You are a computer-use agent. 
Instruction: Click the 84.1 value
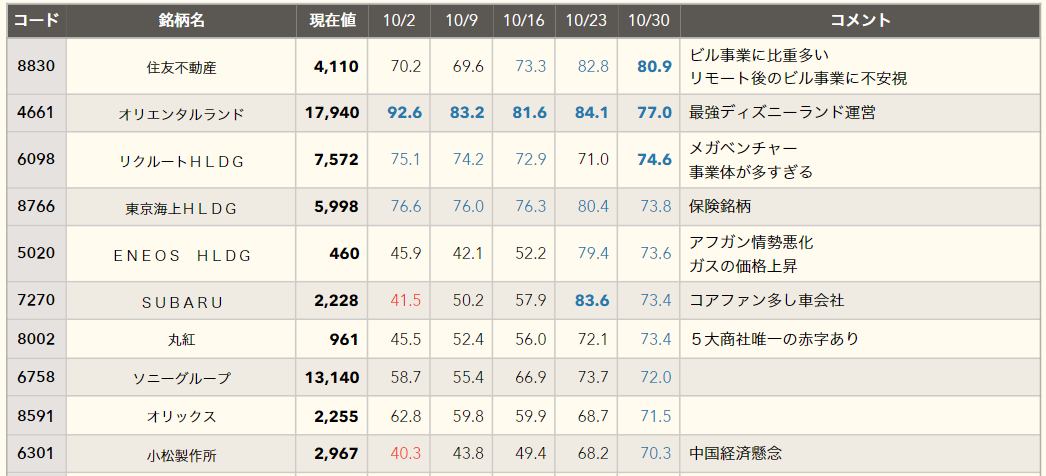click(592, 113)
